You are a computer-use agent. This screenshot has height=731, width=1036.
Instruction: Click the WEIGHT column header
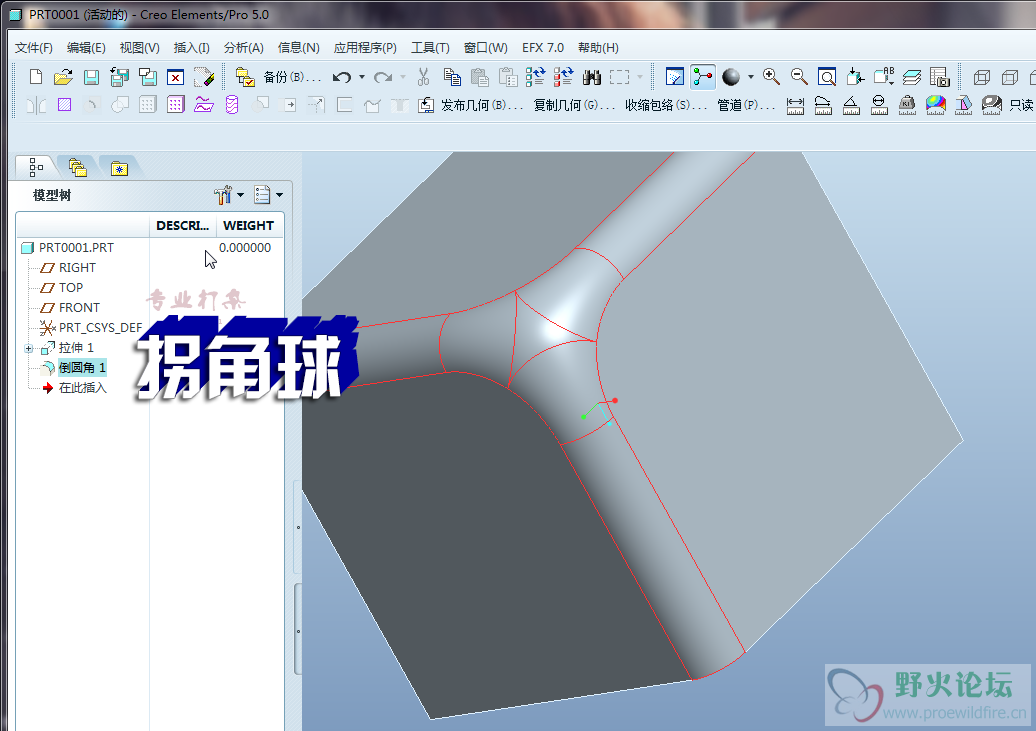tap(248, 225)
